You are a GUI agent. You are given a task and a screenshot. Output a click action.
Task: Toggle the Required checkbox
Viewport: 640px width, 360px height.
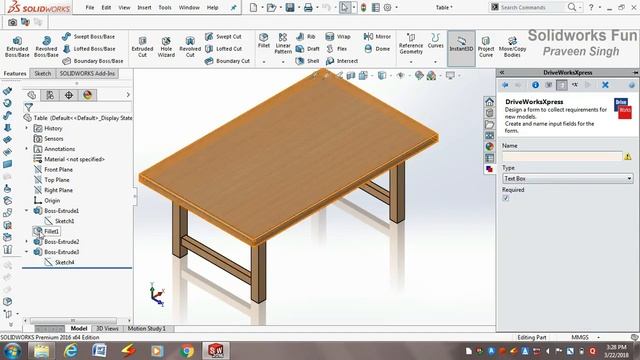point(506,198)
